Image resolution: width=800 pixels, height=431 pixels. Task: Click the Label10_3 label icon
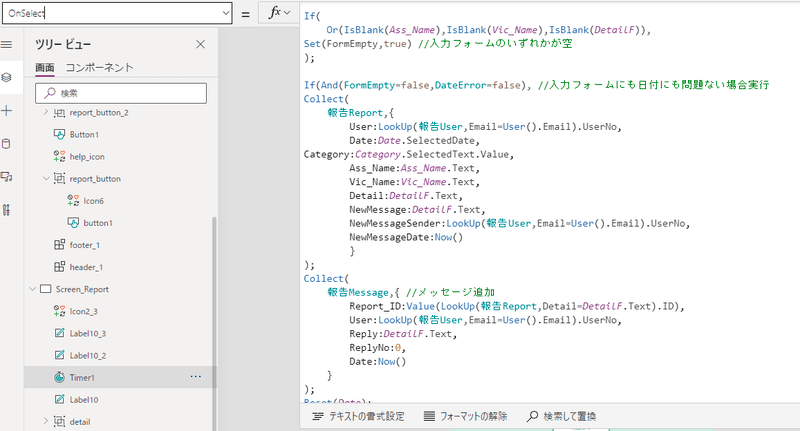pos(59,333)
